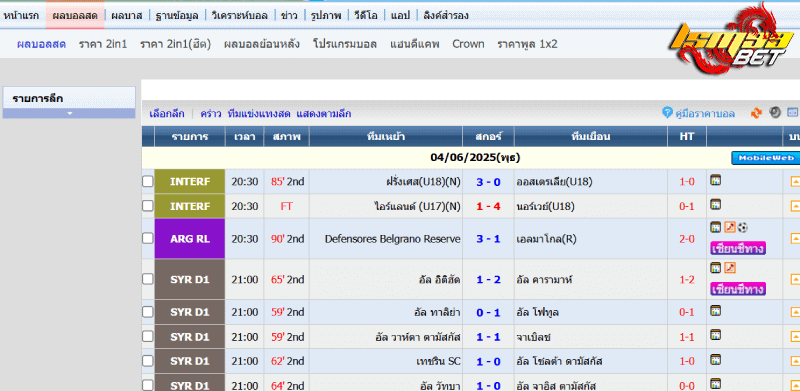800x391 pixels.
Task: Open รูปภาพ menu item
Action: click(326, 15)
